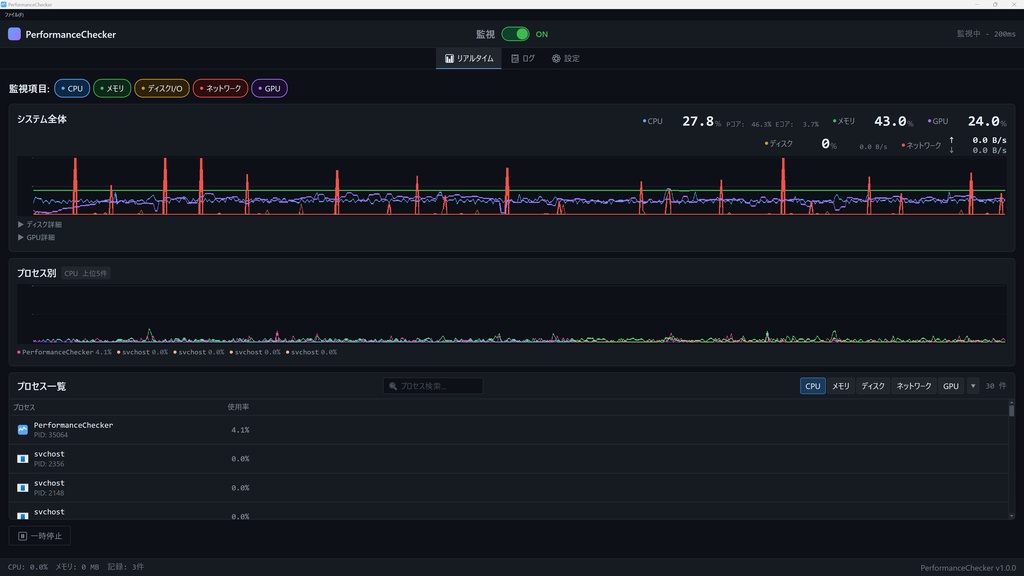The image size is (1024, 576).
Task: Sort process list by GPU button
Action: point(951,386)
